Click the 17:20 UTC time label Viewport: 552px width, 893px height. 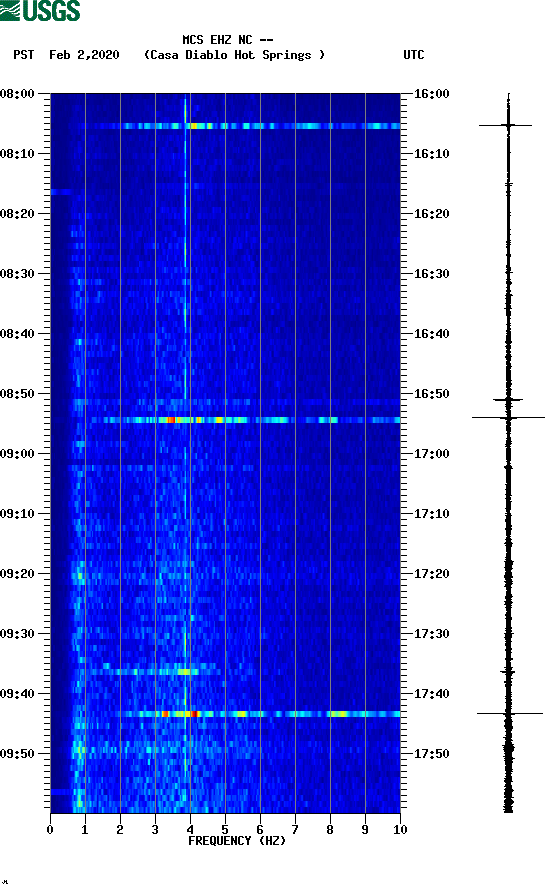point(432,574)
